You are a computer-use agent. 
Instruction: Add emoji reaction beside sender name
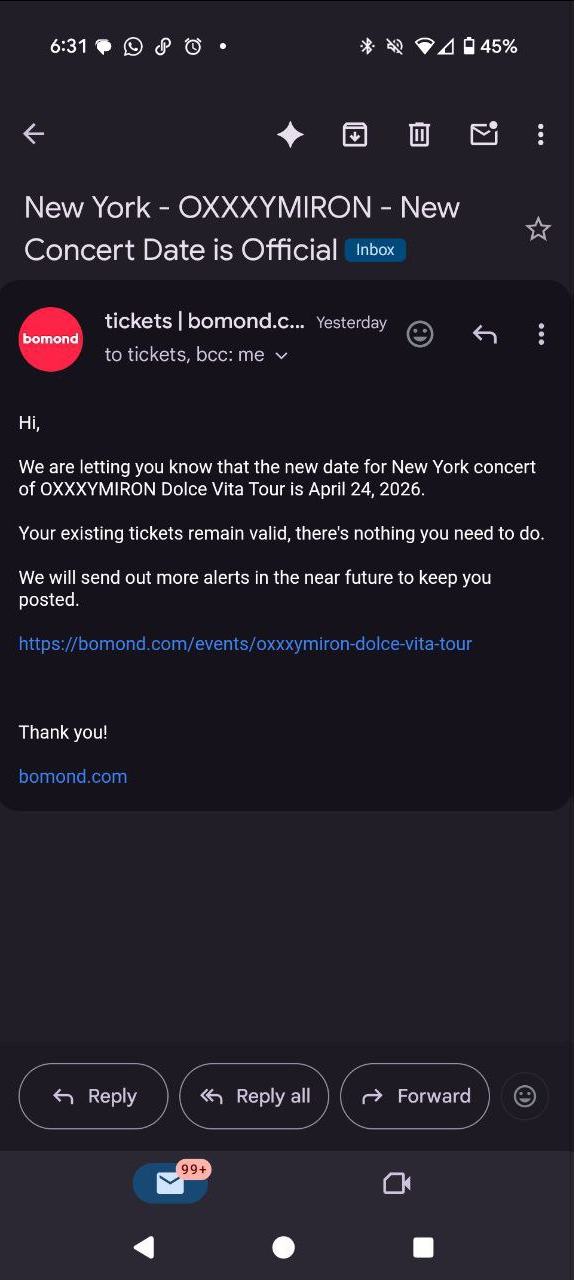420,334
